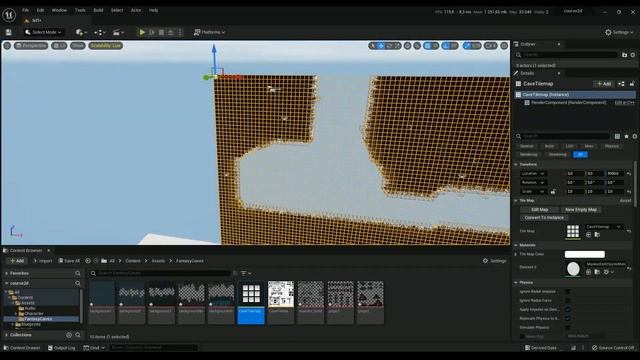Click the Element 0 material sphere thumbnail
The width and height of the screenshot is (640, 360).
click(573, 269)
